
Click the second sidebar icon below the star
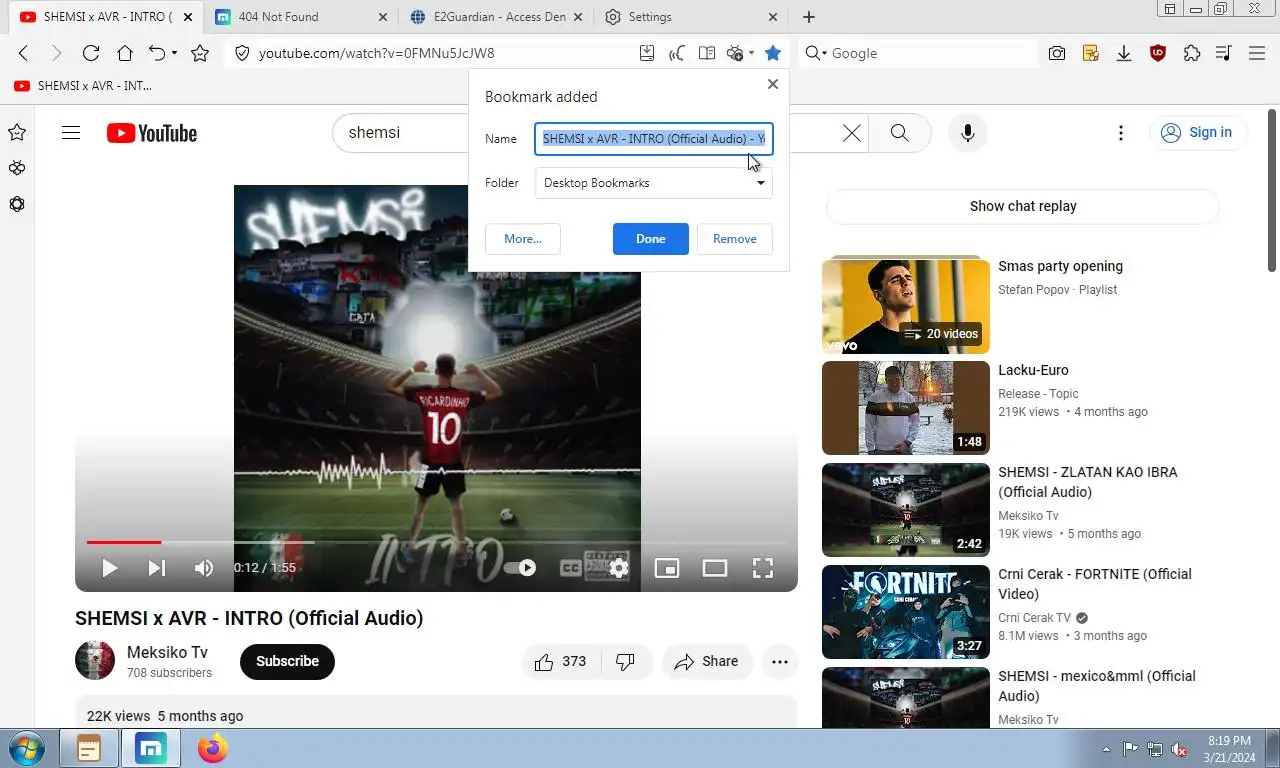pyautogui.click(x=17, y=168)
